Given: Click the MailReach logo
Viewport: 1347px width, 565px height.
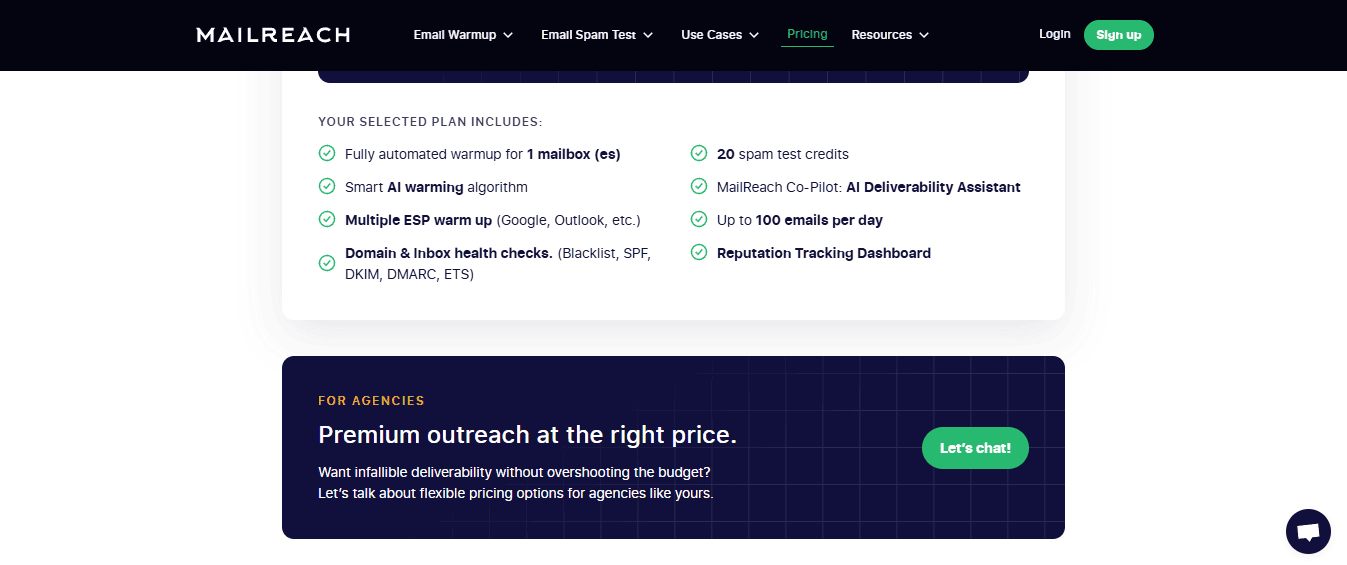Looking at the screenshot, I should [273, 35].
